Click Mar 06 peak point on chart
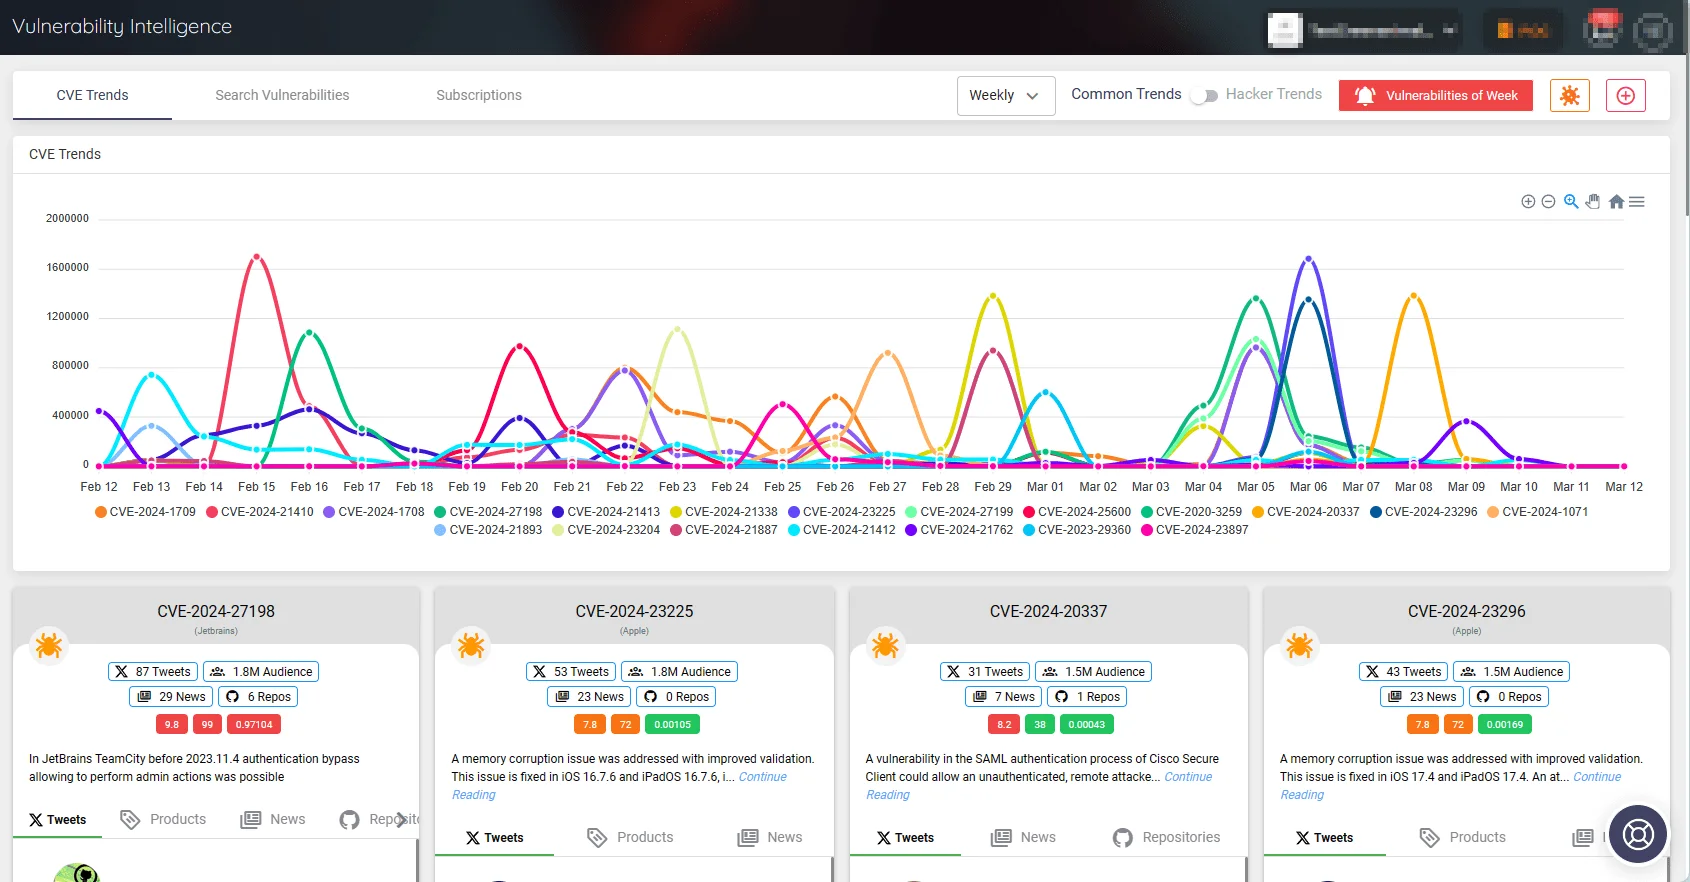1690x882 pixels. [x=1308, y=259]
